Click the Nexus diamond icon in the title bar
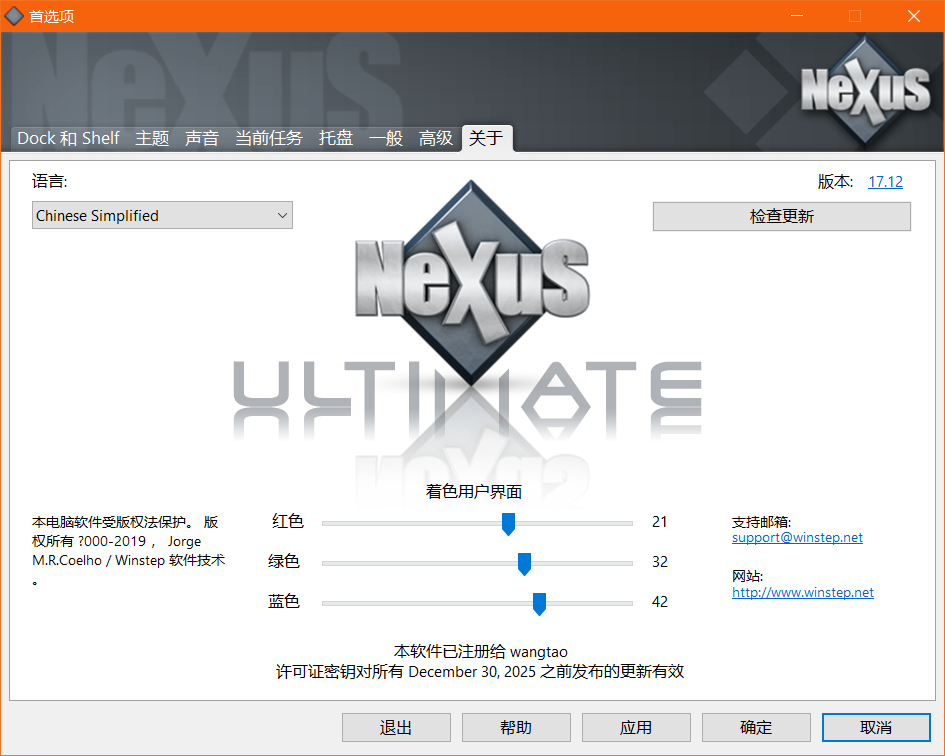 (x=13, y=16)
